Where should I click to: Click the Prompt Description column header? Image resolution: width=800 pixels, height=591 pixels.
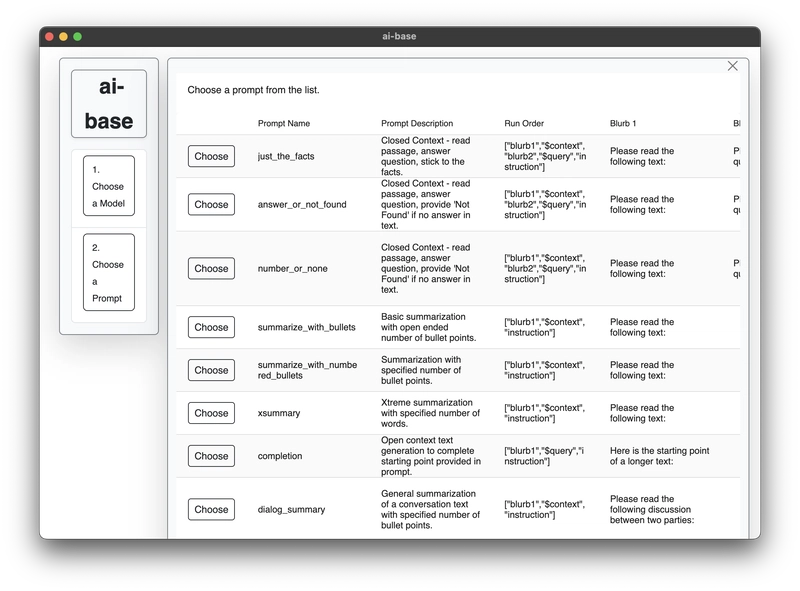(417, 124)
